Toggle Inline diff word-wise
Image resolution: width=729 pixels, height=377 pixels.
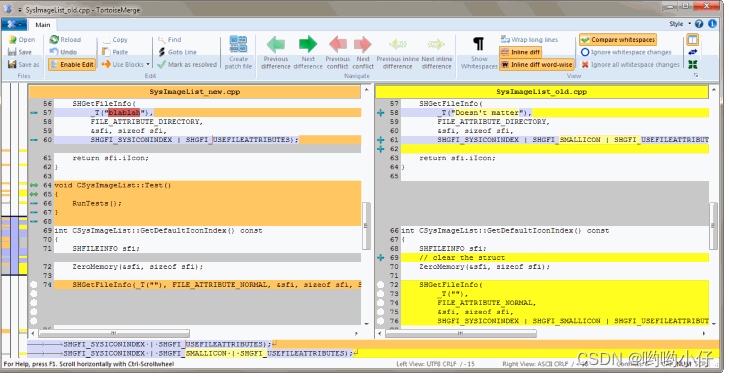[537, 65]
